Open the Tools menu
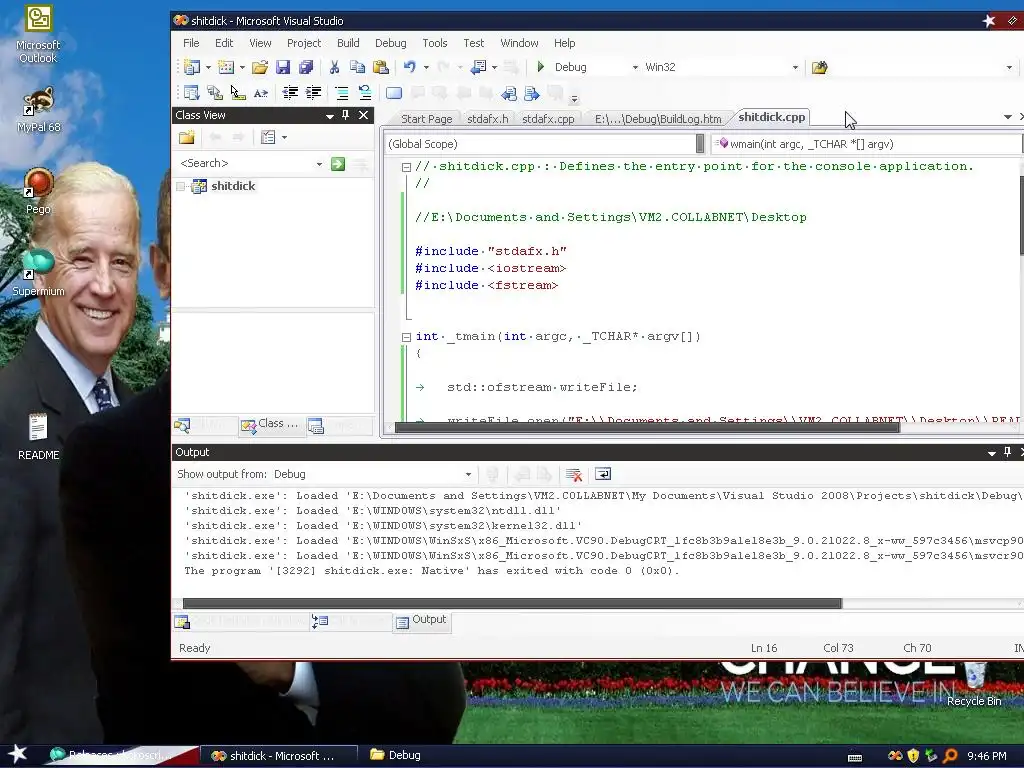 point(434,43)
